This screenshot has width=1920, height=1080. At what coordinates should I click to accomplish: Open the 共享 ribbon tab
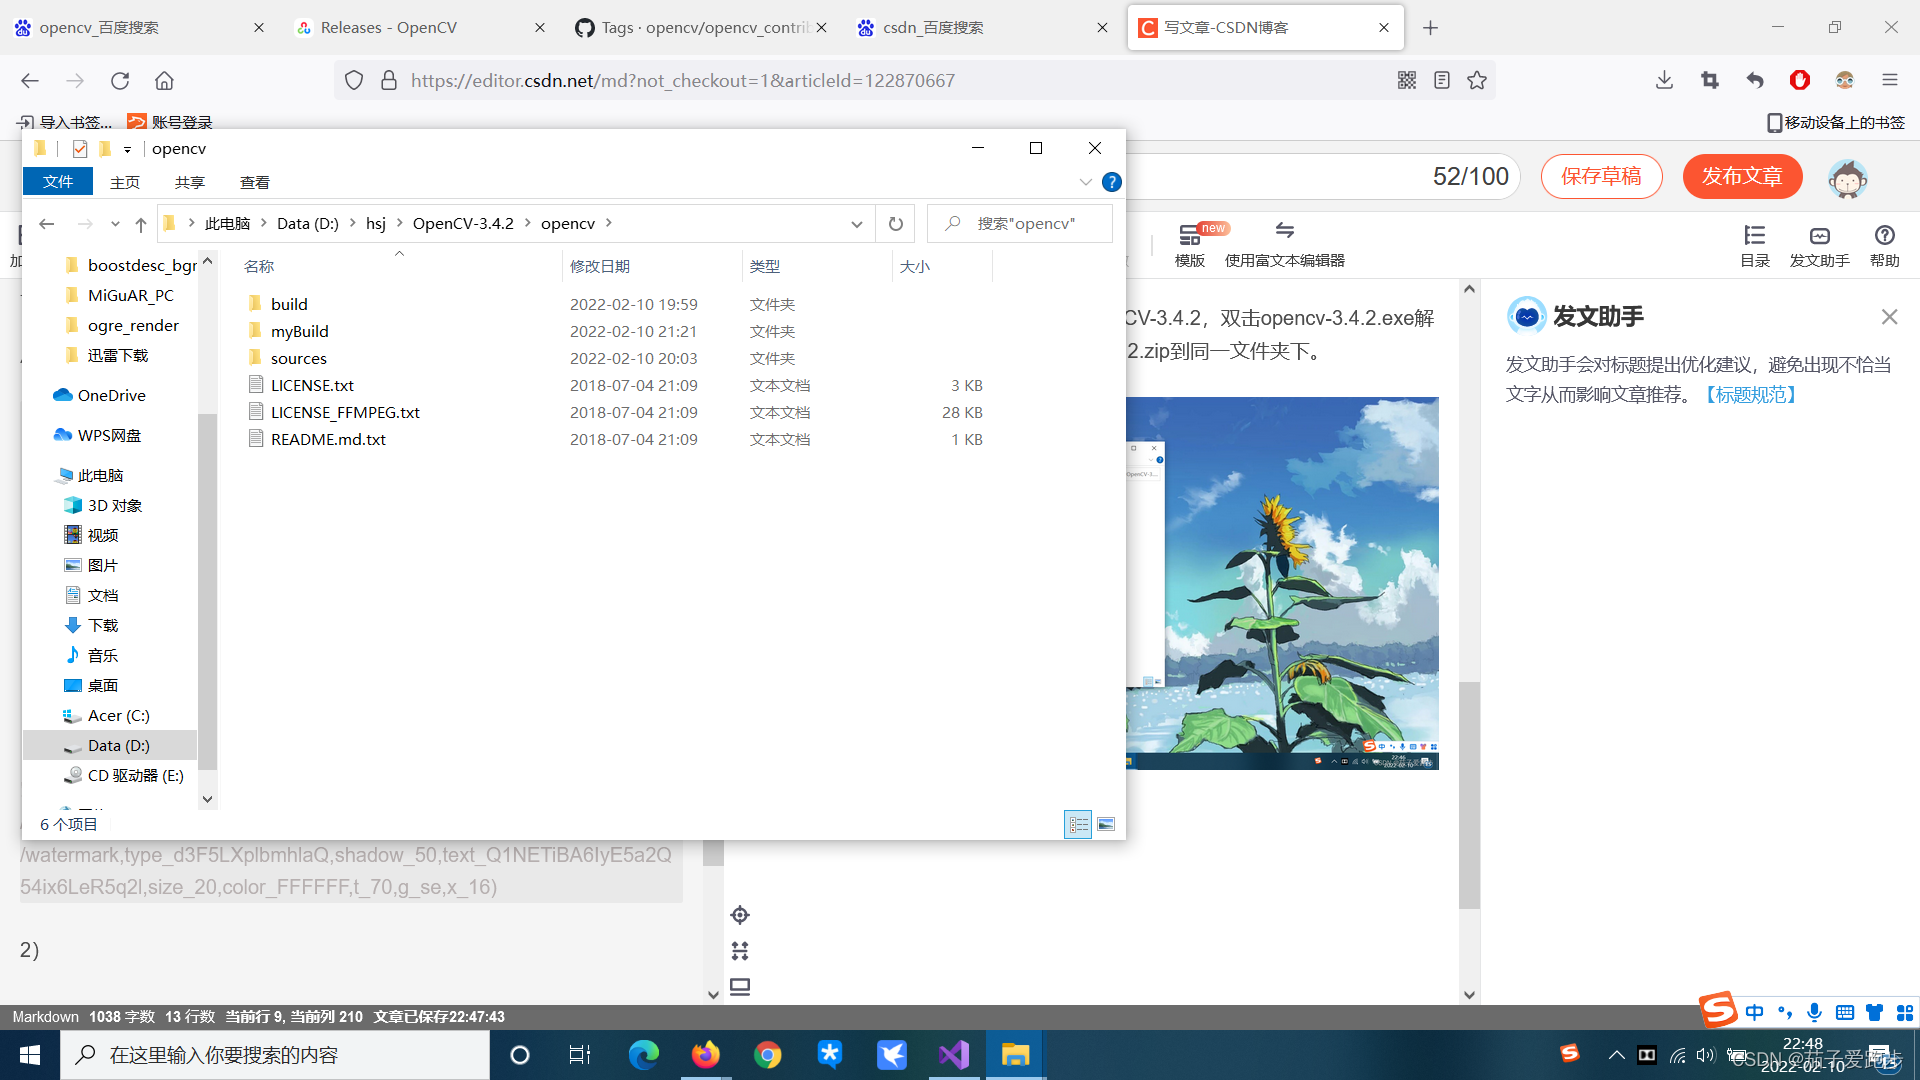tap(190, 182)
